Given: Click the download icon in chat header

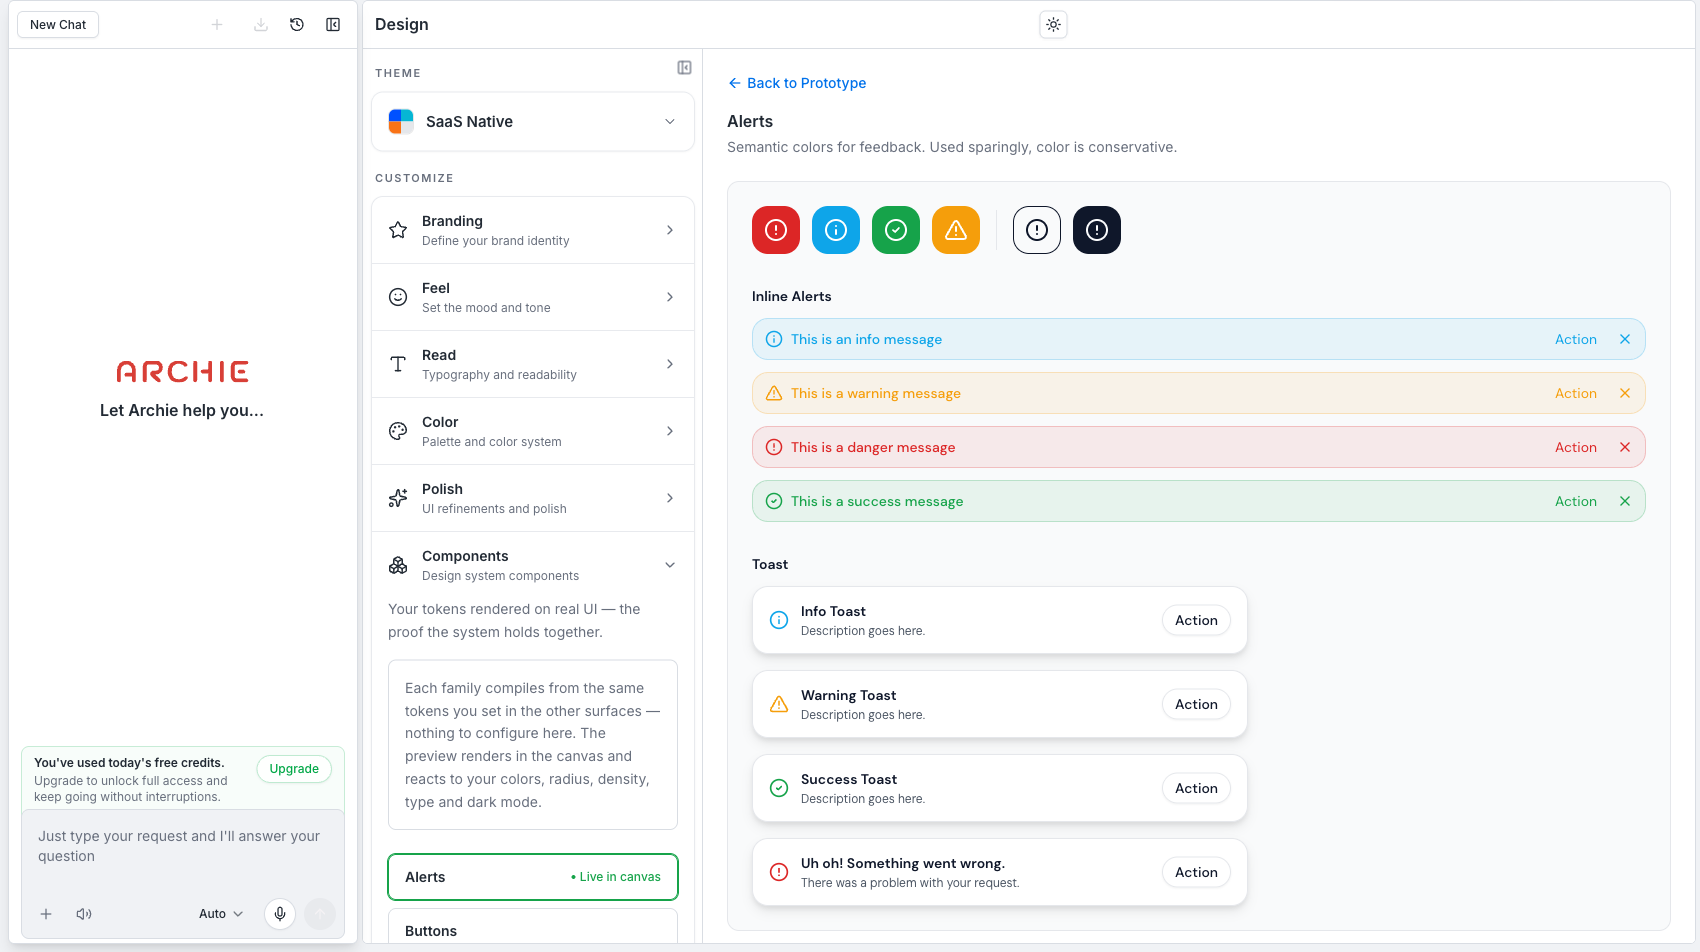Looking at the screenshot, I should (x=261, y=25).
